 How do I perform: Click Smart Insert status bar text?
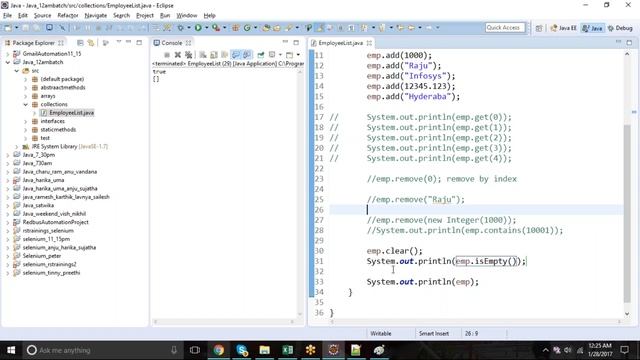[x=434, y=333]
